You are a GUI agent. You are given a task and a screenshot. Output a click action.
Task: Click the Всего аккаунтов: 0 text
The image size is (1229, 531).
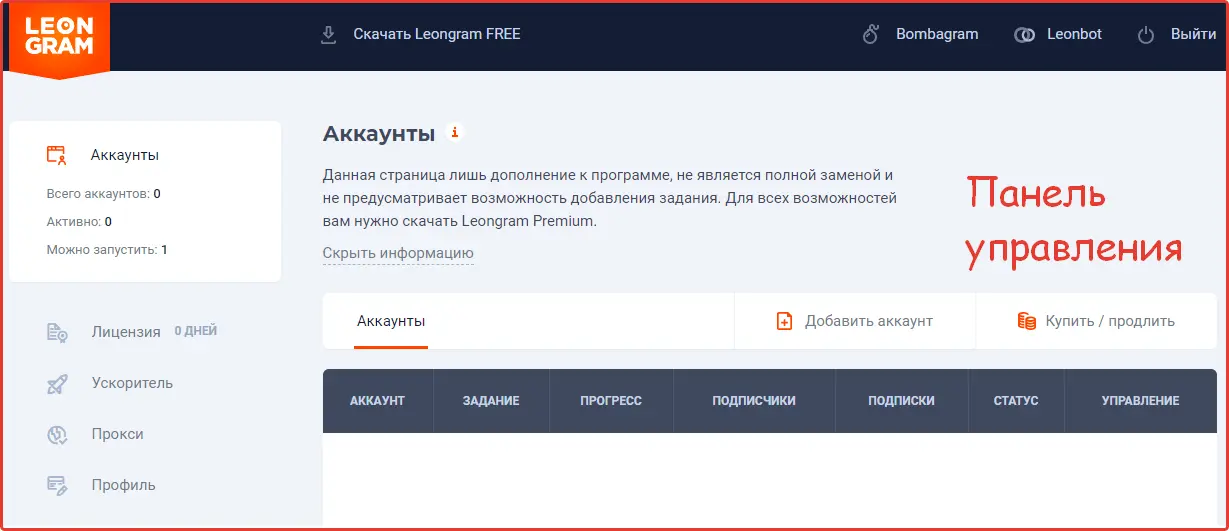tap(104, 194)
